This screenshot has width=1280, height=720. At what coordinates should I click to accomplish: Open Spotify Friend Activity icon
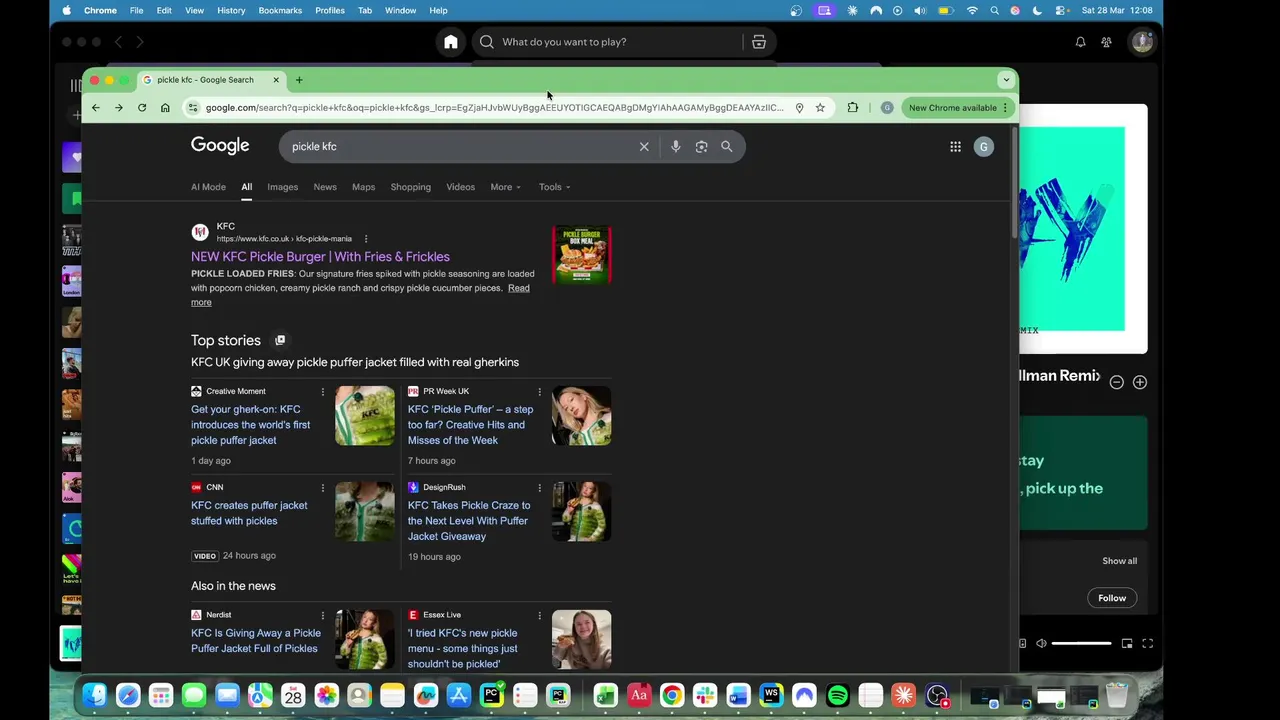click(1106, 42)
